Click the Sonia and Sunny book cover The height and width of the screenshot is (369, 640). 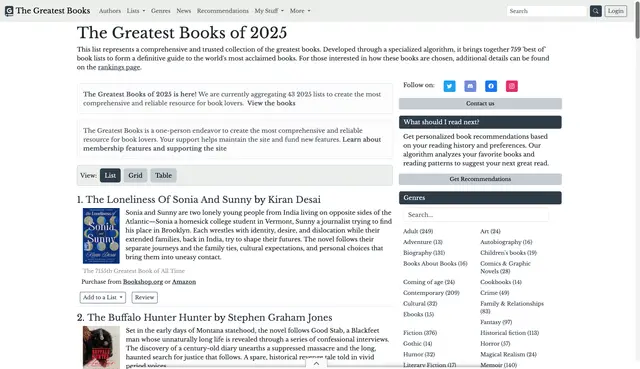pyautogui.click(x=101, y=236)
